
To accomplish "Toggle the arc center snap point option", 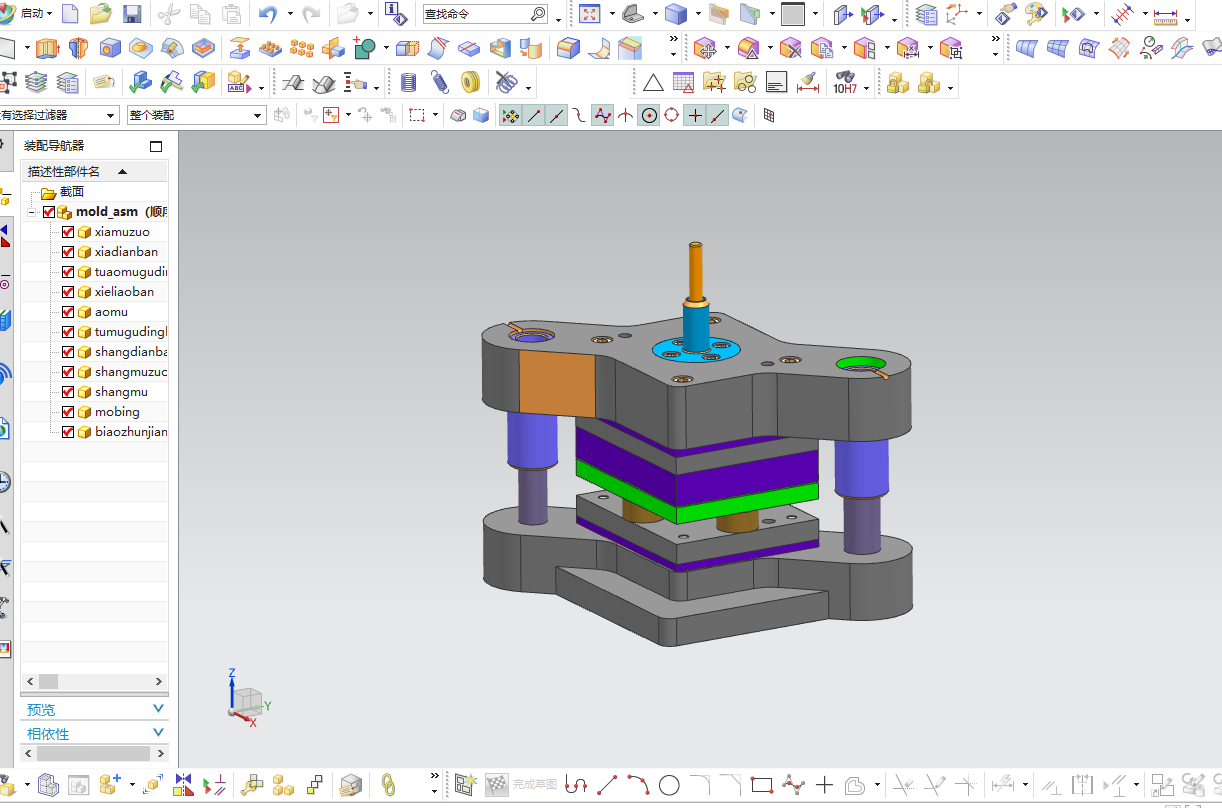I will pos(649,116).
